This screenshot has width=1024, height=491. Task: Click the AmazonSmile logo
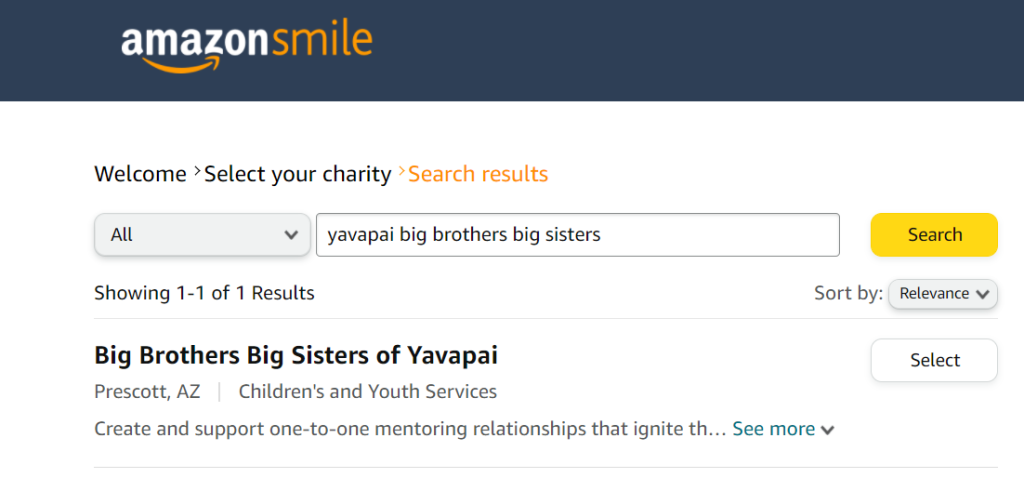pos(246,44)
